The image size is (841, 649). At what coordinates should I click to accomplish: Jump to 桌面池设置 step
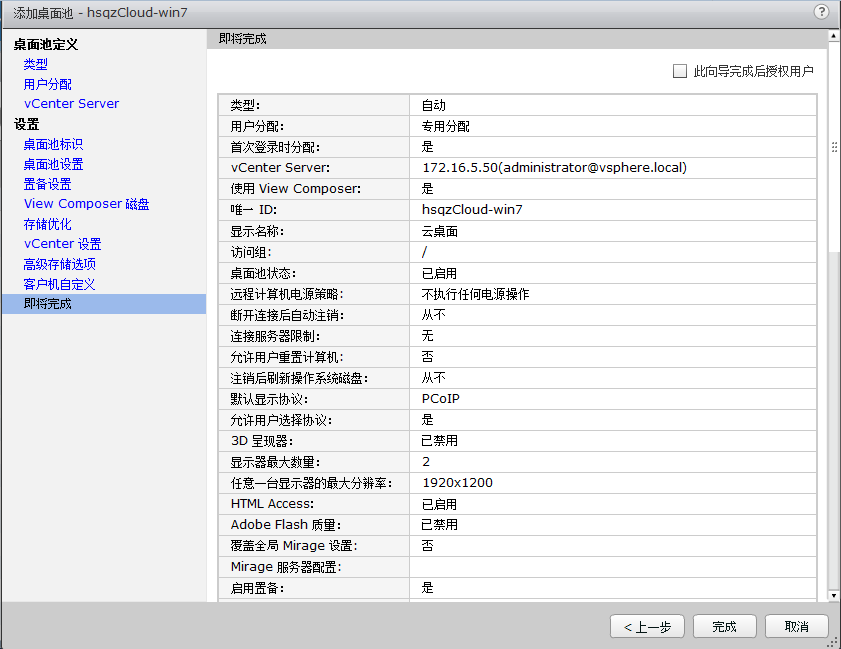click(x=53, y=164)
